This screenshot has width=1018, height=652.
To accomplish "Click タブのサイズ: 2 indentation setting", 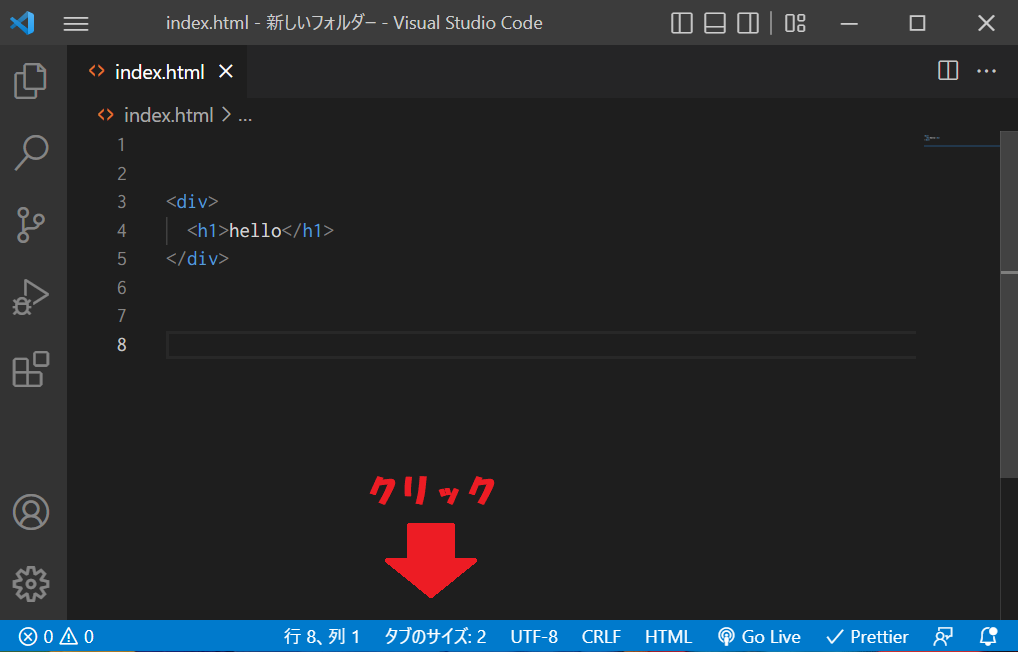I will pos(435,636).
